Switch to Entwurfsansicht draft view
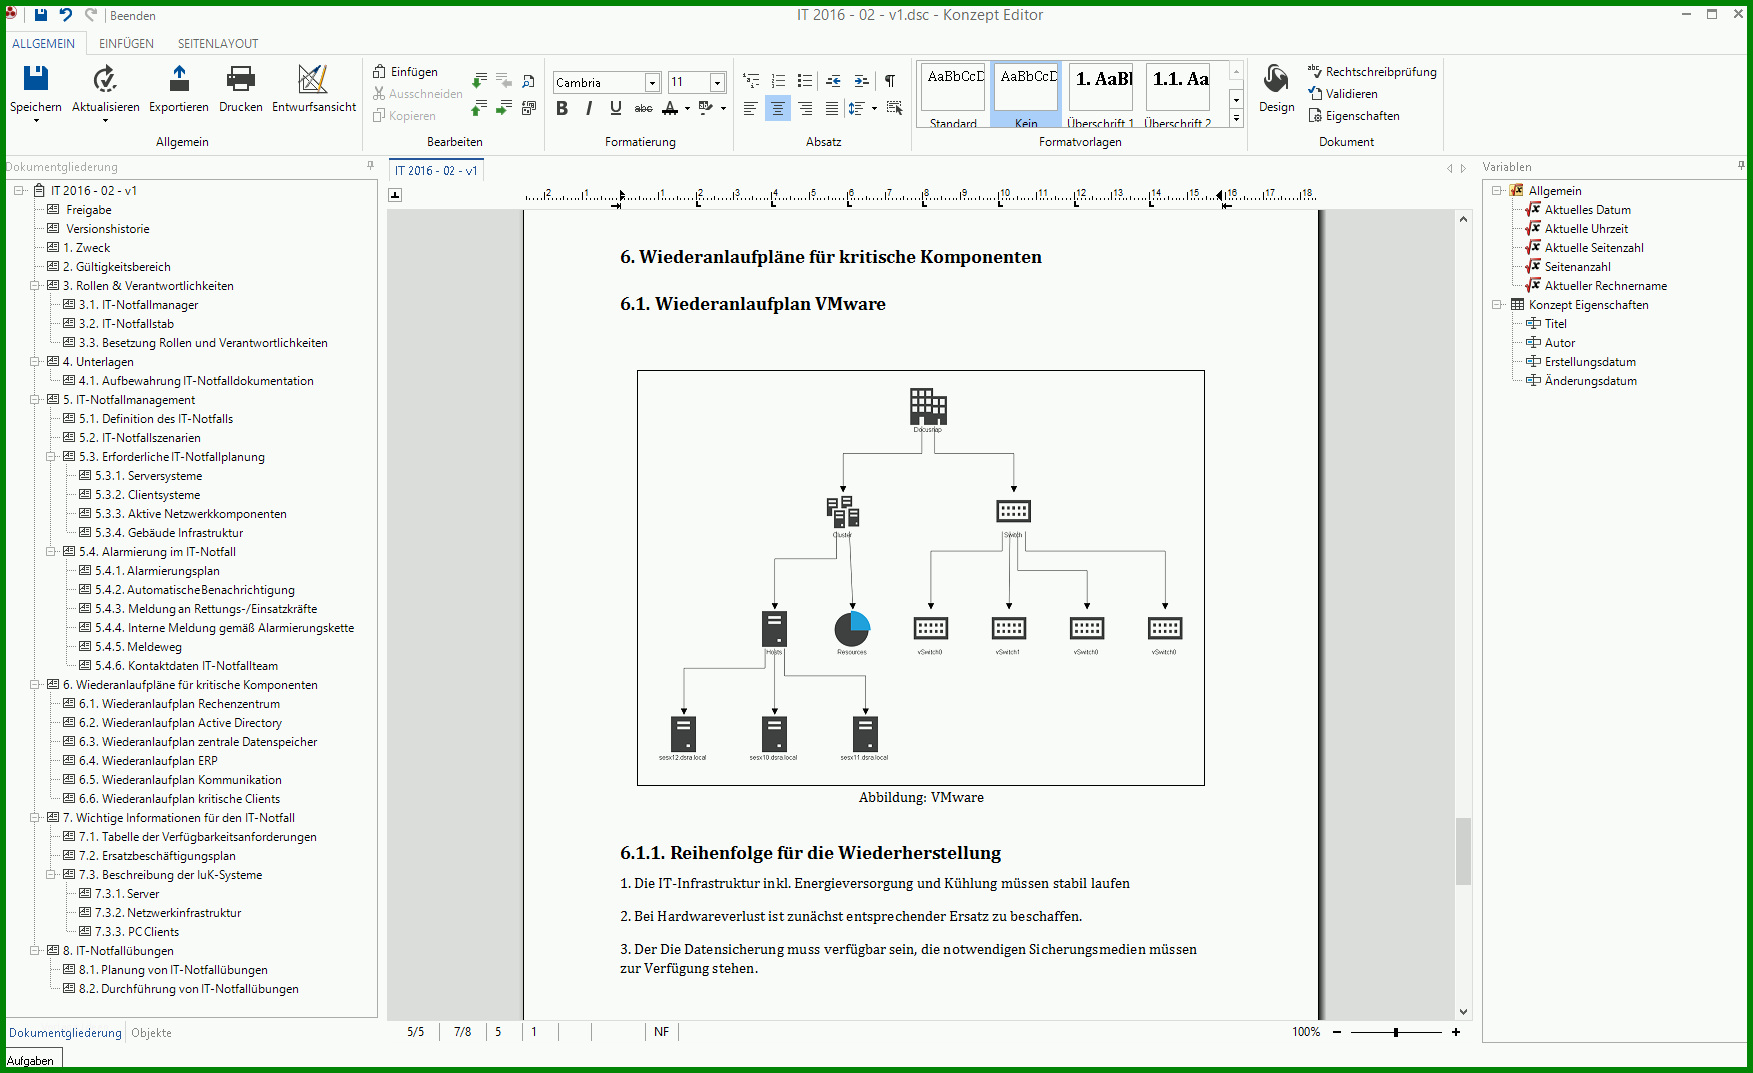The width and height of the screenshot is (1753, 1073). [313, 78]
